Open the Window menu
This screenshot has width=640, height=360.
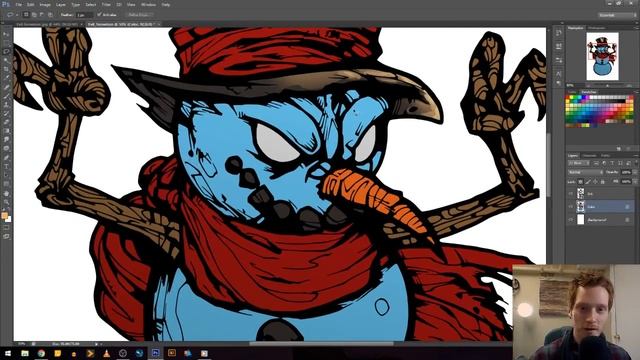point(148,4)
